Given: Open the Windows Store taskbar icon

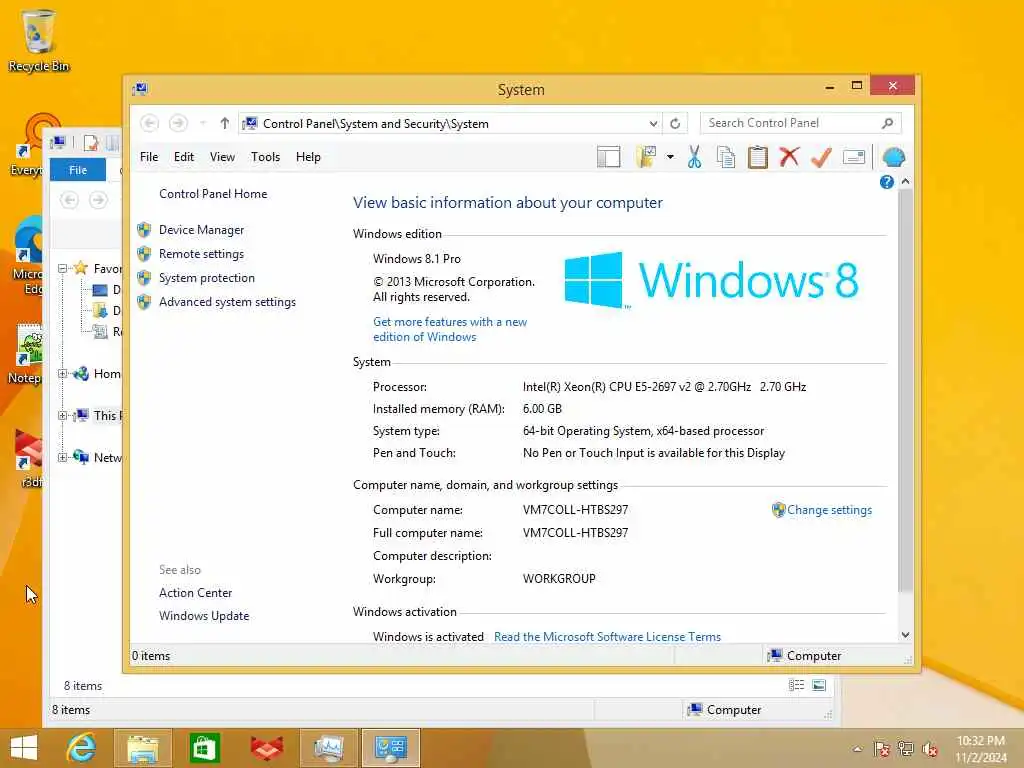Looking at the screenshot, I should tap(204, 748).
